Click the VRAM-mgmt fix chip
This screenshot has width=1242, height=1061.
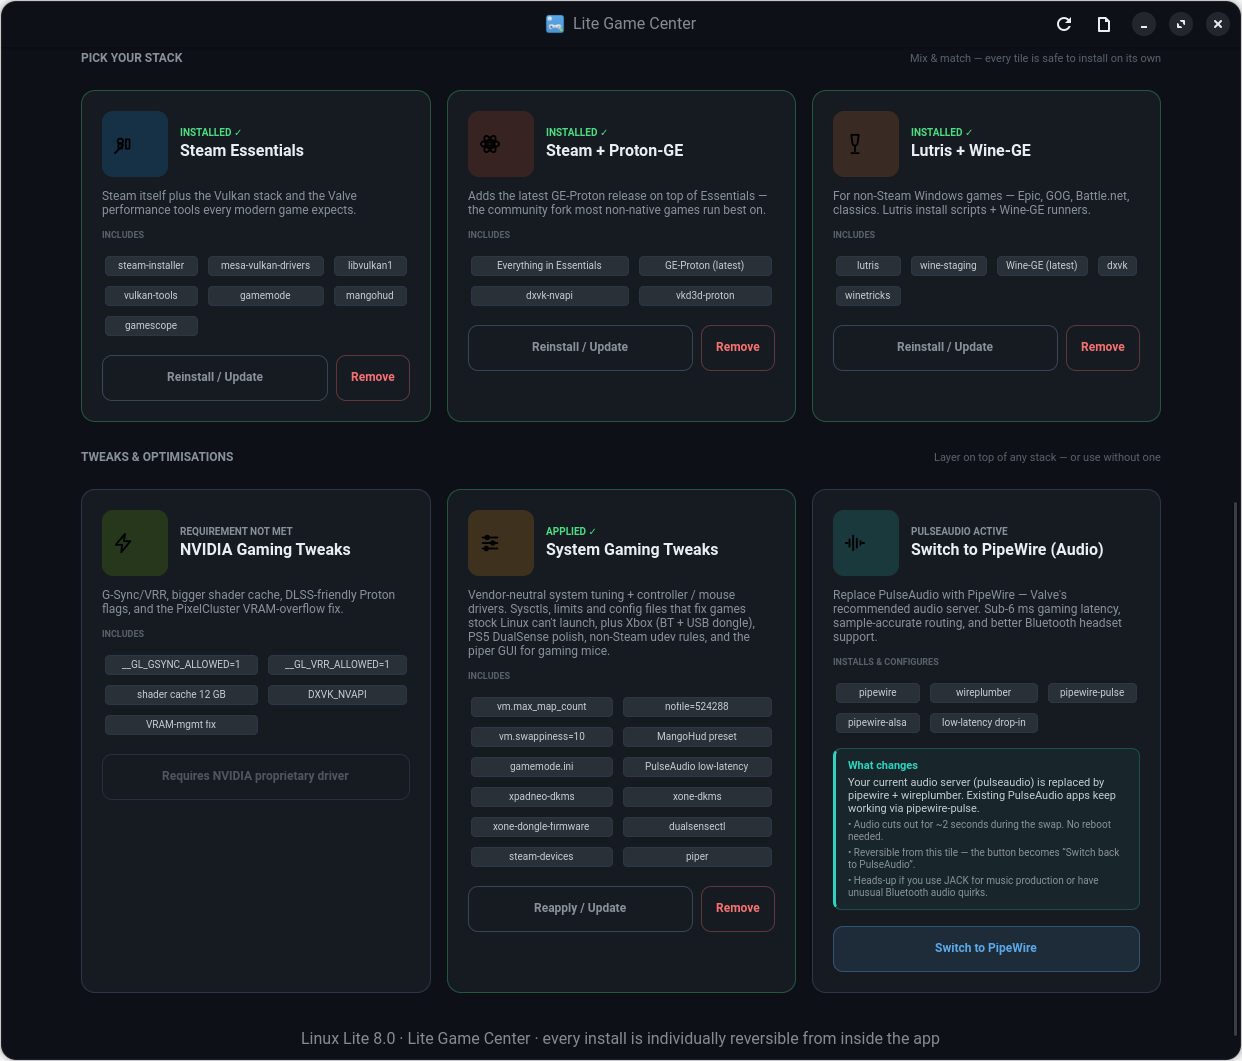[181, 725]
